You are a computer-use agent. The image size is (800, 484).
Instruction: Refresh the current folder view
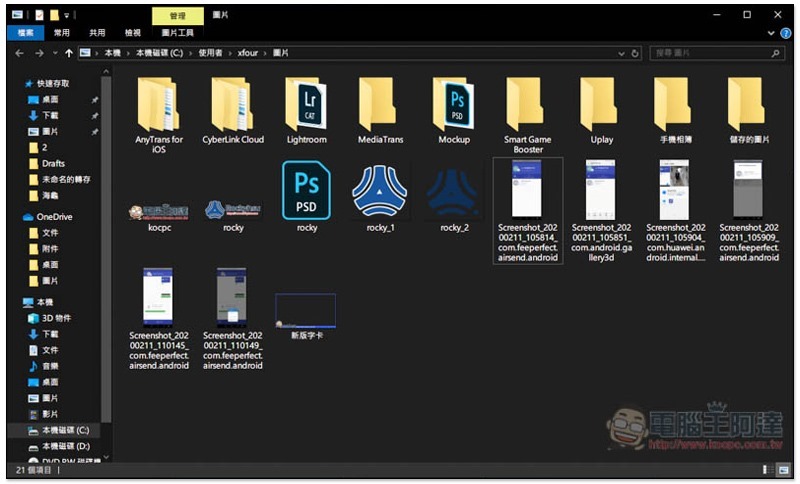634,53
